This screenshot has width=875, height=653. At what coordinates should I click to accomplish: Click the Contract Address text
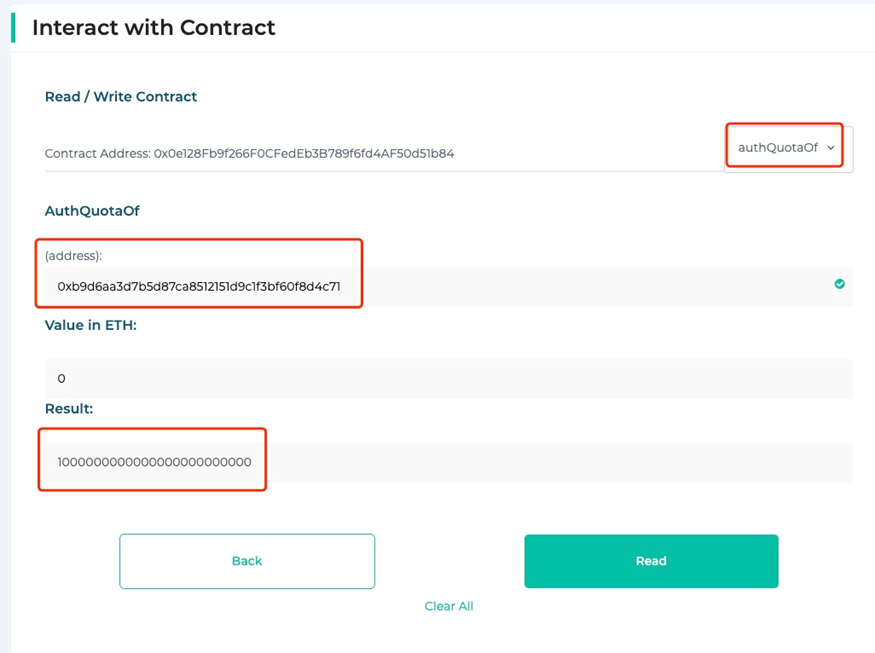click(249, 153)
